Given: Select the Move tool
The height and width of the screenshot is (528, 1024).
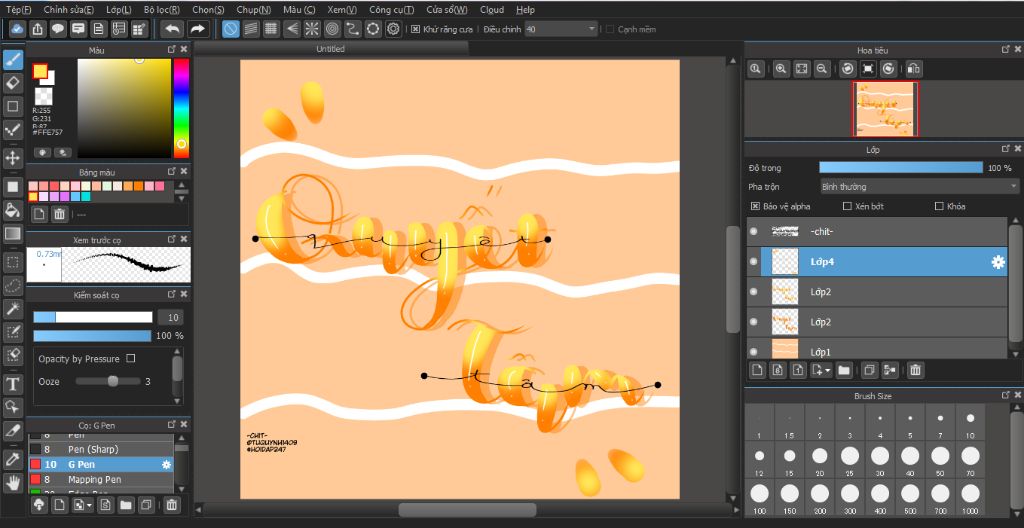Looking at the screenshot, I should (13, 157).
